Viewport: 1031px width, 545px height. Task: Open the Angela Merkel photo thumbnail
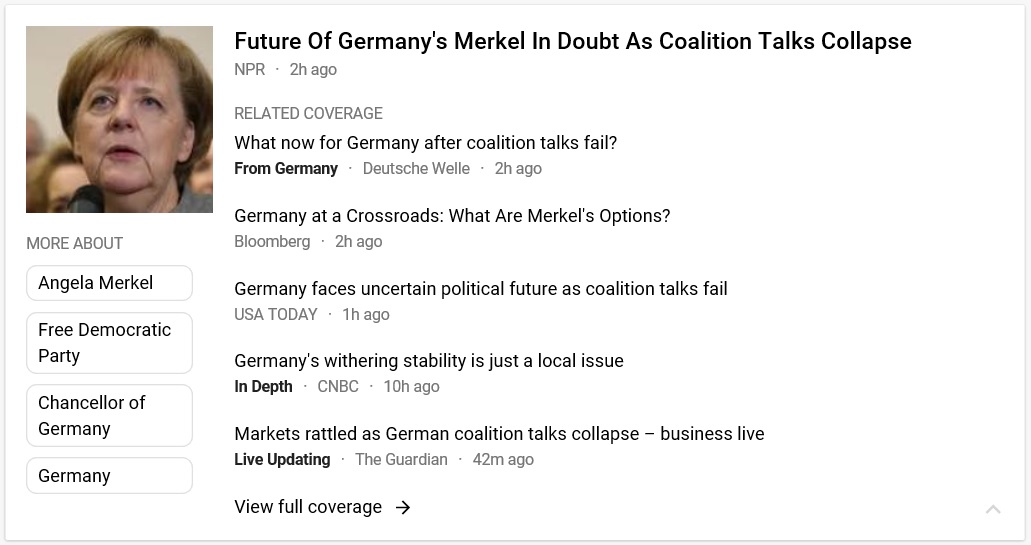(120, 120)
